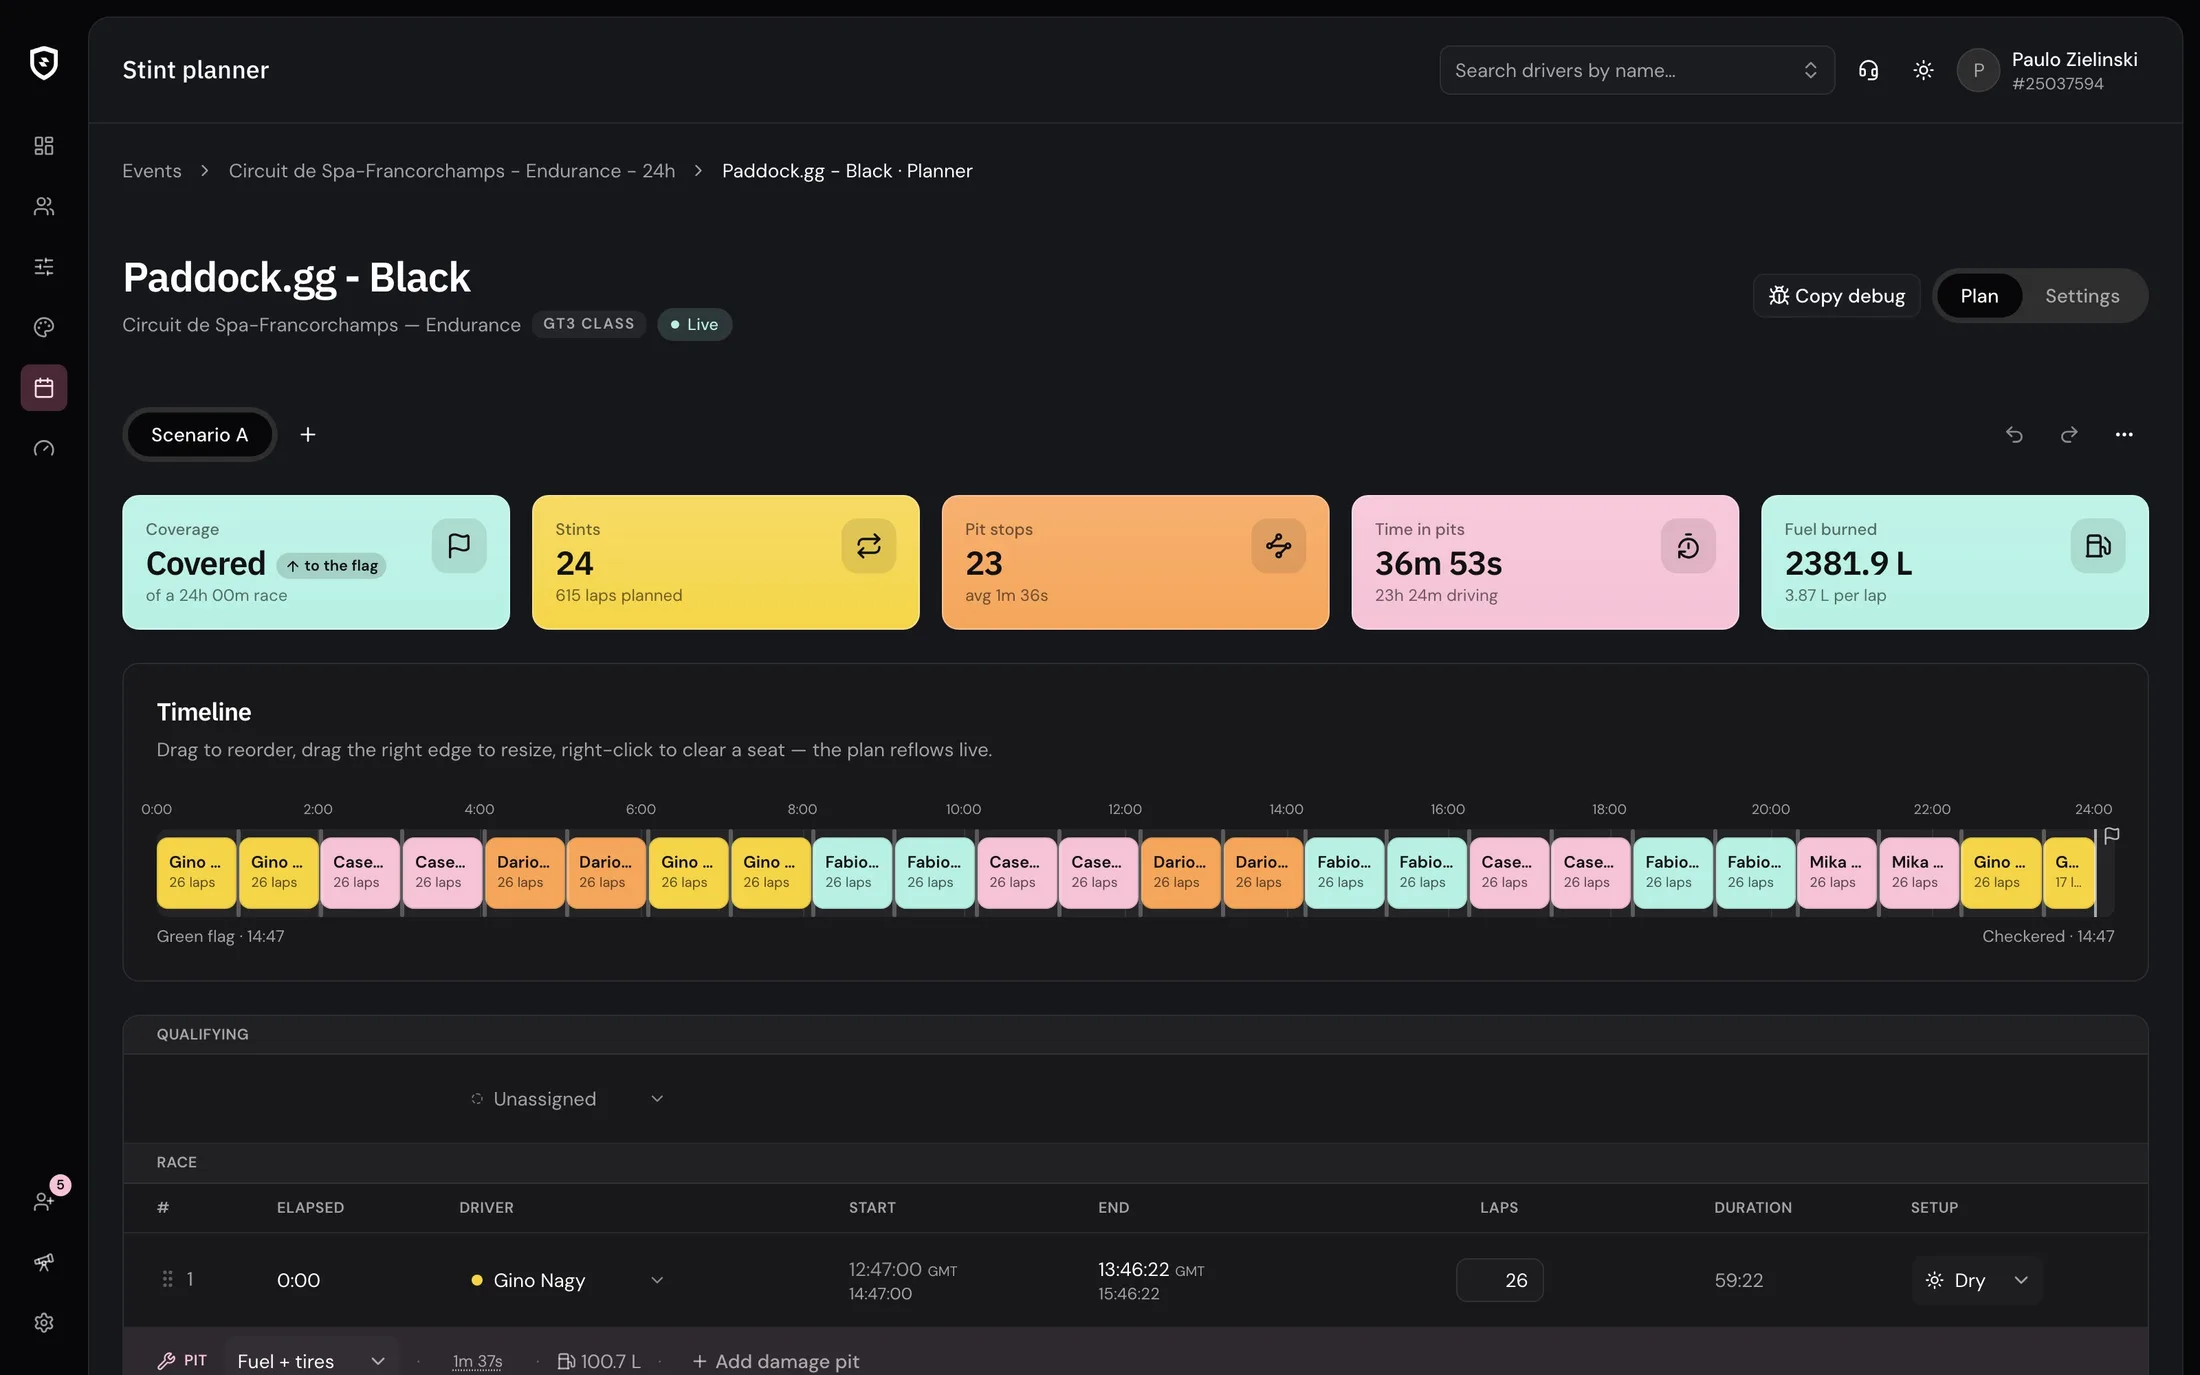This screenshot has width=2200, height=1375.
Task: Click the 13:46:22 GMT end time
Action: click(1151, 1269)
